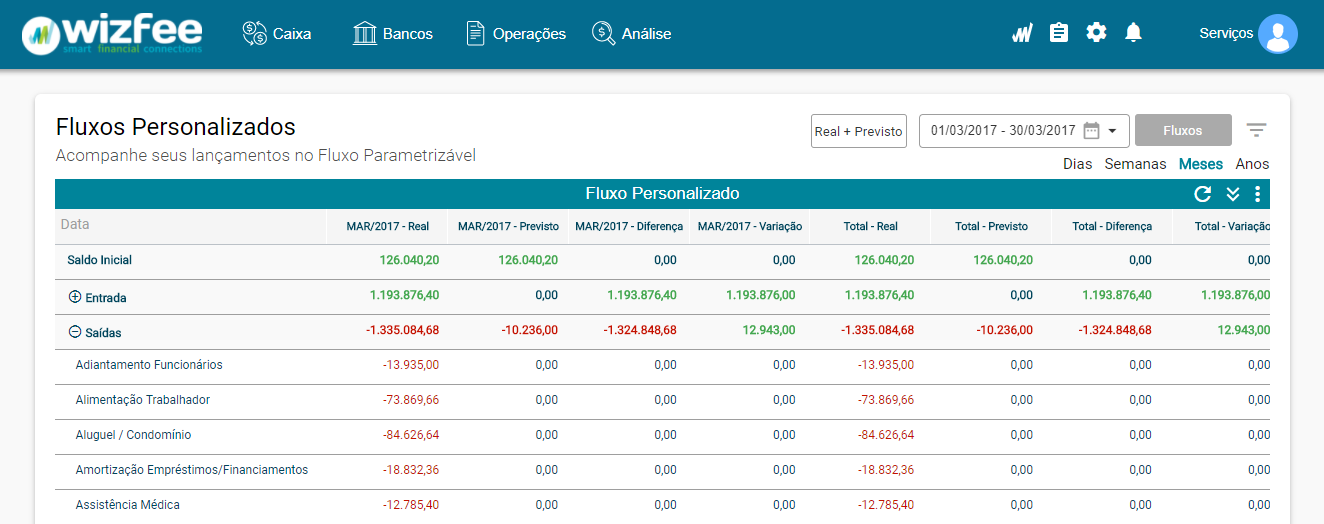The height and width of the screenshot is (524, 1324).
Task: Switch view to Semanas
Action: pyautogui.click(x=1135, y=164)
